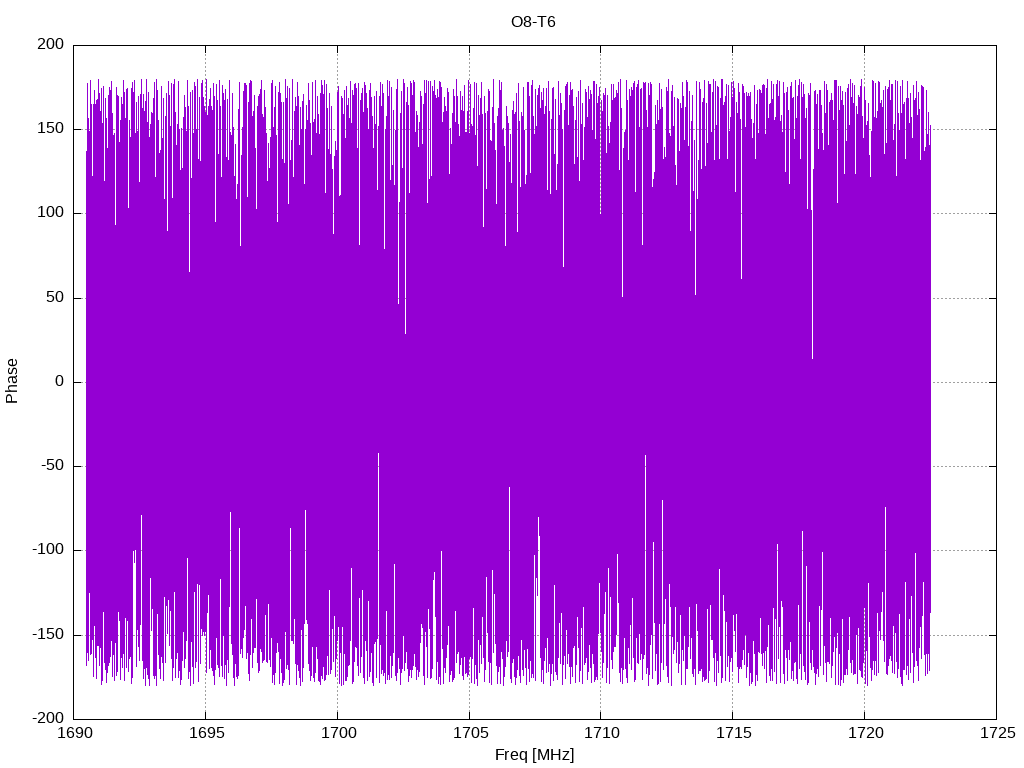
Task: Click the 0 y-axis tick label
Action: 59,381
